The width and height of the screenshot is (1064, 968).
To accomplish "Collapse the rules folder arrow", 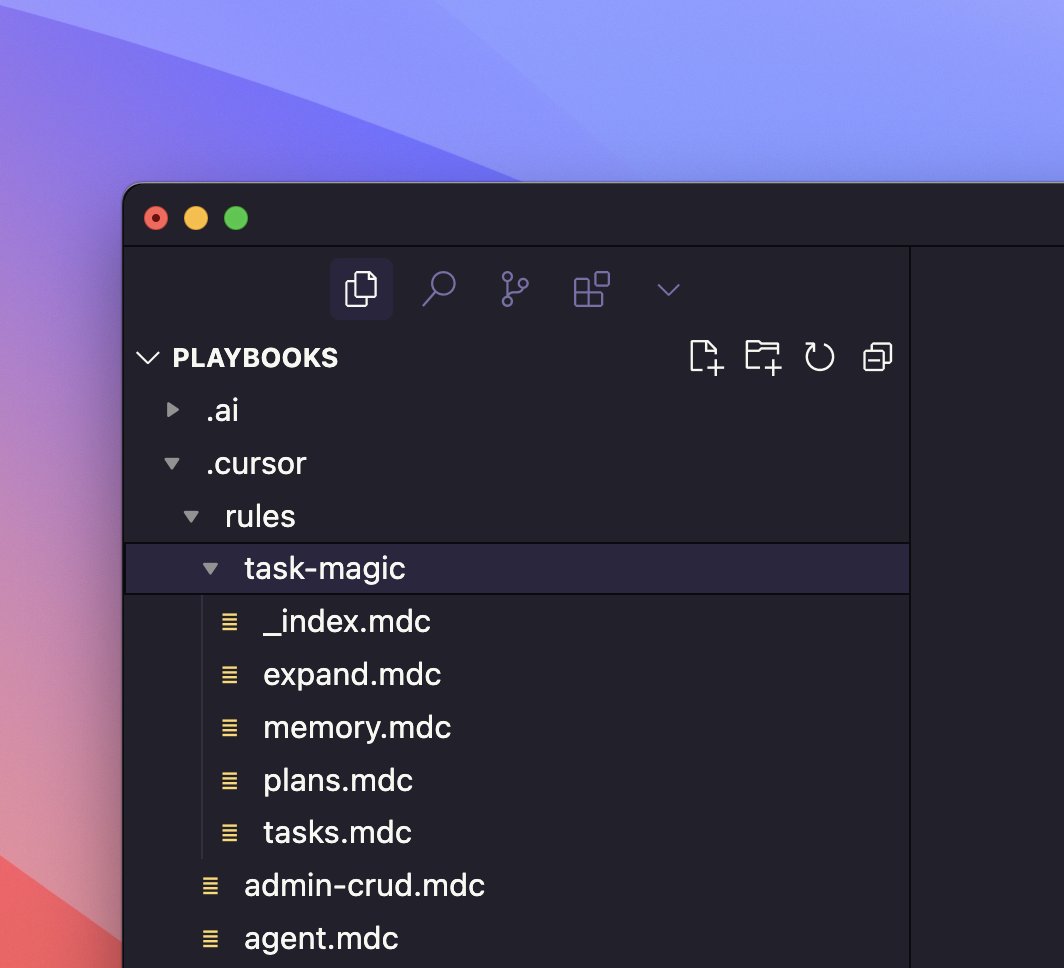I will [x=191, y=516].
